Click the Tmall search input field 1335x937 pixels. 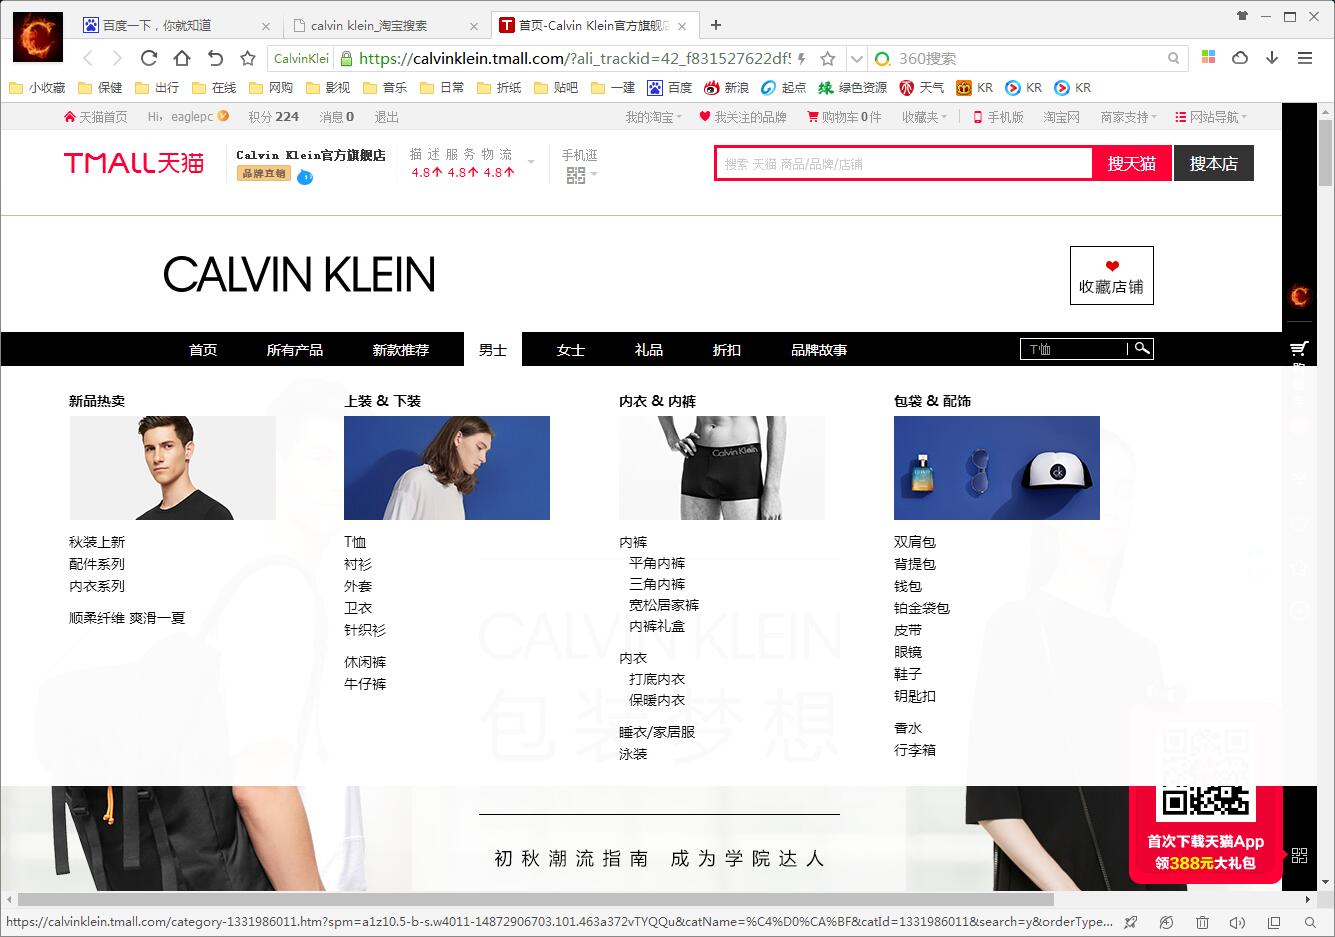point(904,163)
